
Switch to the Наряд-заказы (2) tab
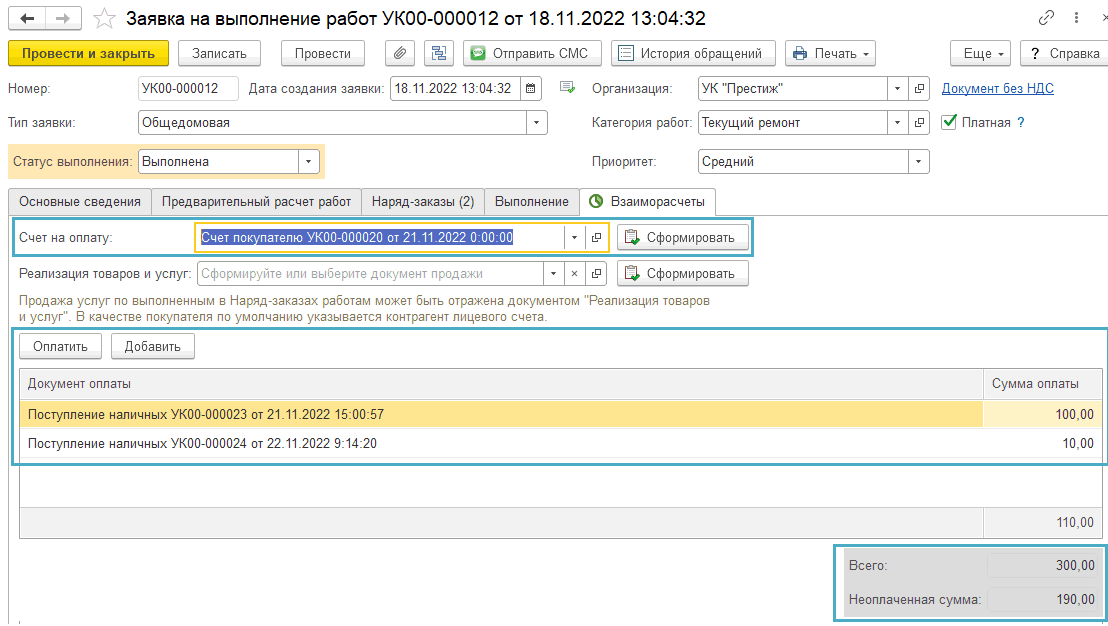[x=422, y=201]
